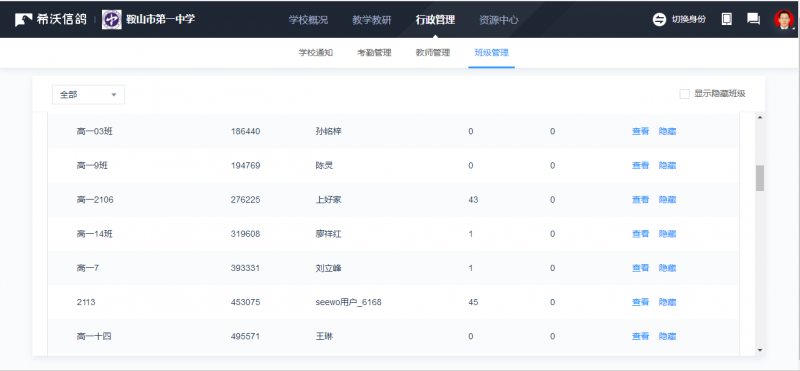The image size is (800, 371).
Task: View details for class 高一2106
Action: (x=640, y=200)
